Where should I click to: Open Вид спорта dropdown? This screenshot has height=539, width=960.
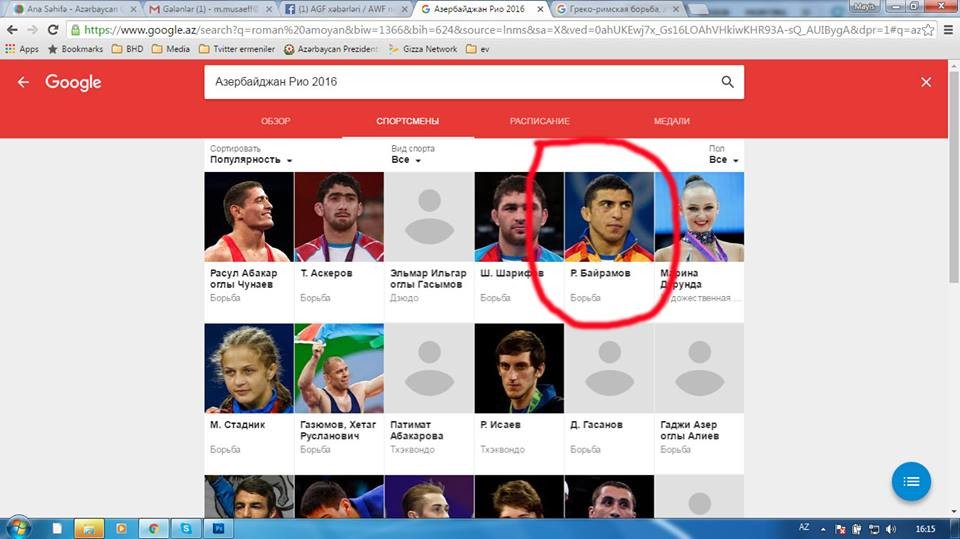(413, 154)
